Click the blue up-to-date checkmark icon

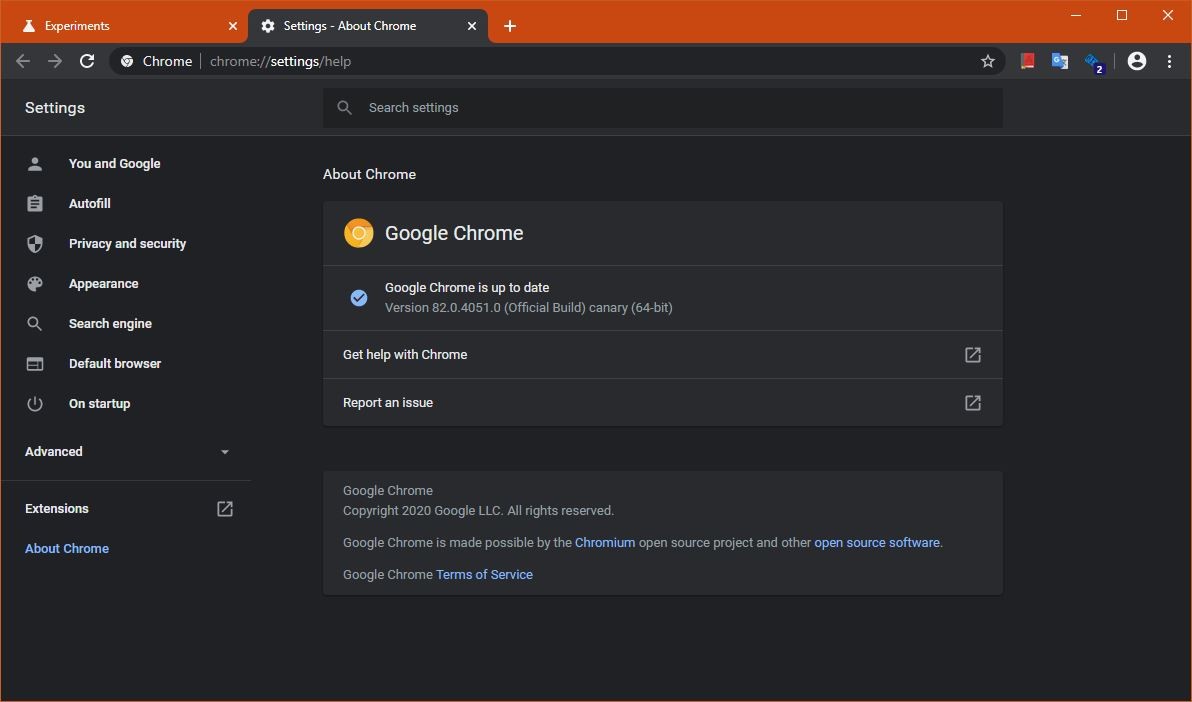[x=359, y=298]
